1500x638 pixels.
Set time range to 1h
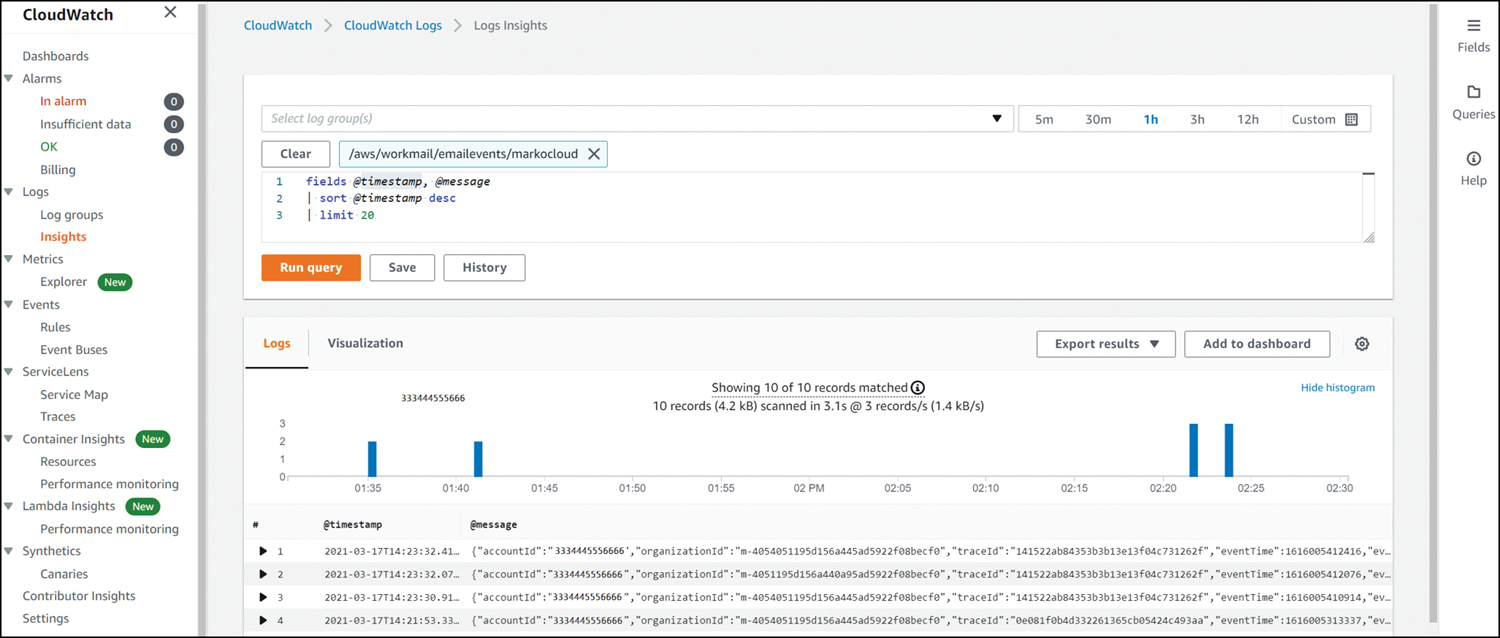[x=1151, y=119]
